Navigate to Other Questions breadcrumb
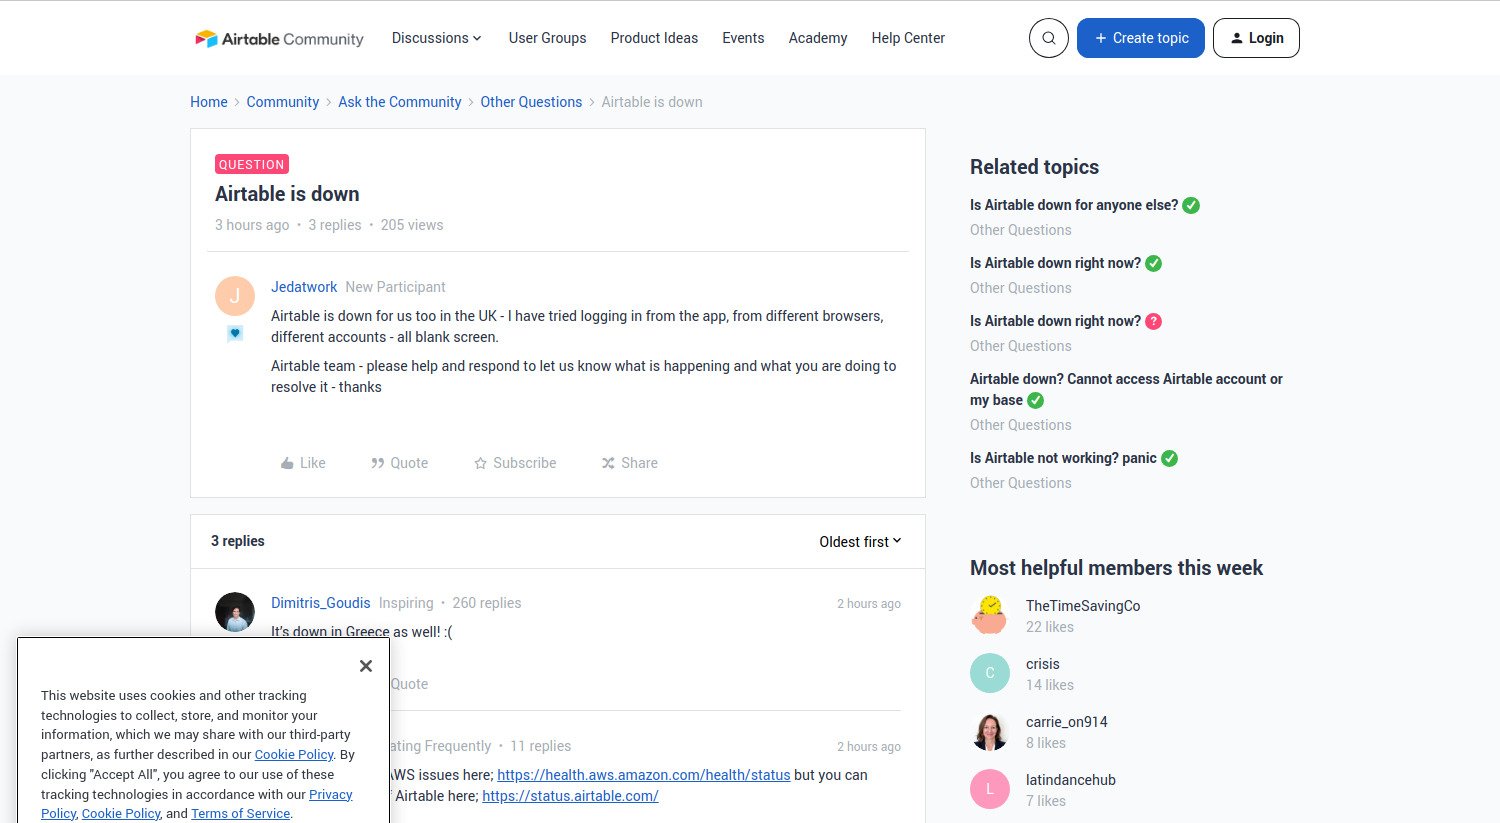 click(x=531, y=102)
